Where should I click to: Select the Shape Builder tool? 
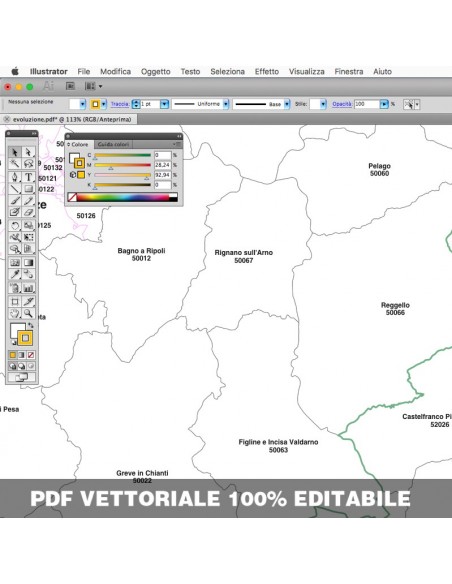tap(15, 249)
